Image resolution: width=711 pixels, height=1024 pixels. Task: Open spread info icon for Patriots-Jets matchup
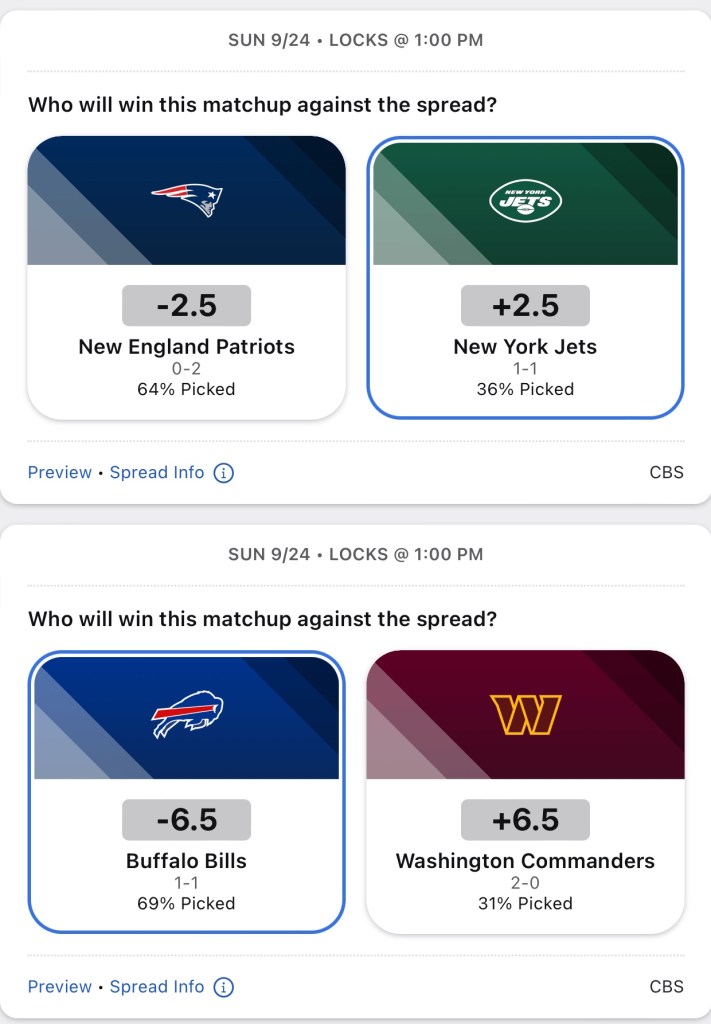[224, 473]
